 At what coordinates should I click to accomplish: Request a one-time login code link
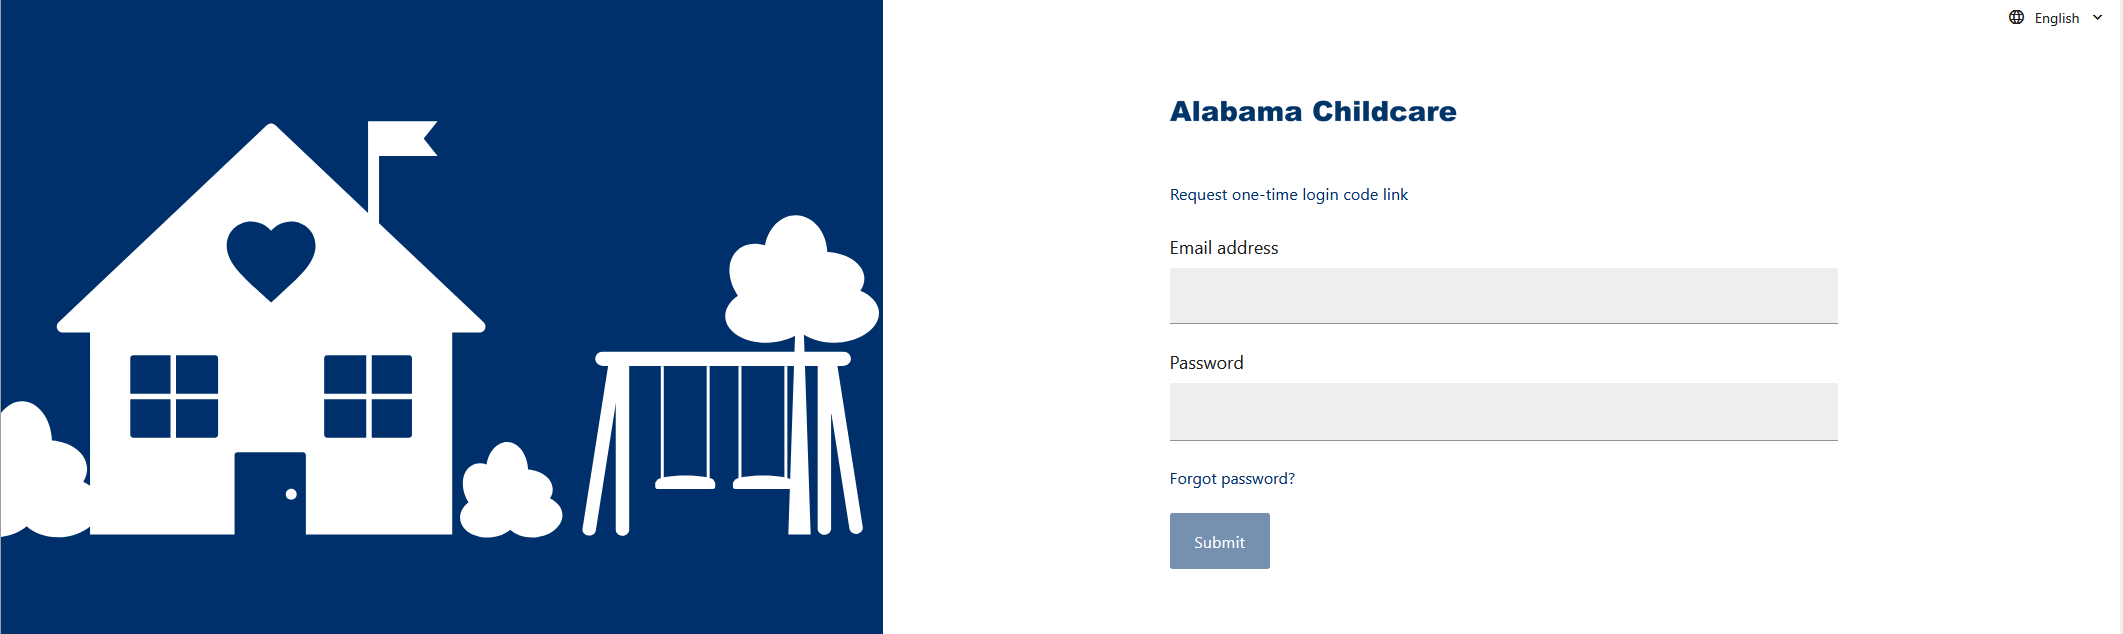(x=1288, y=194)
